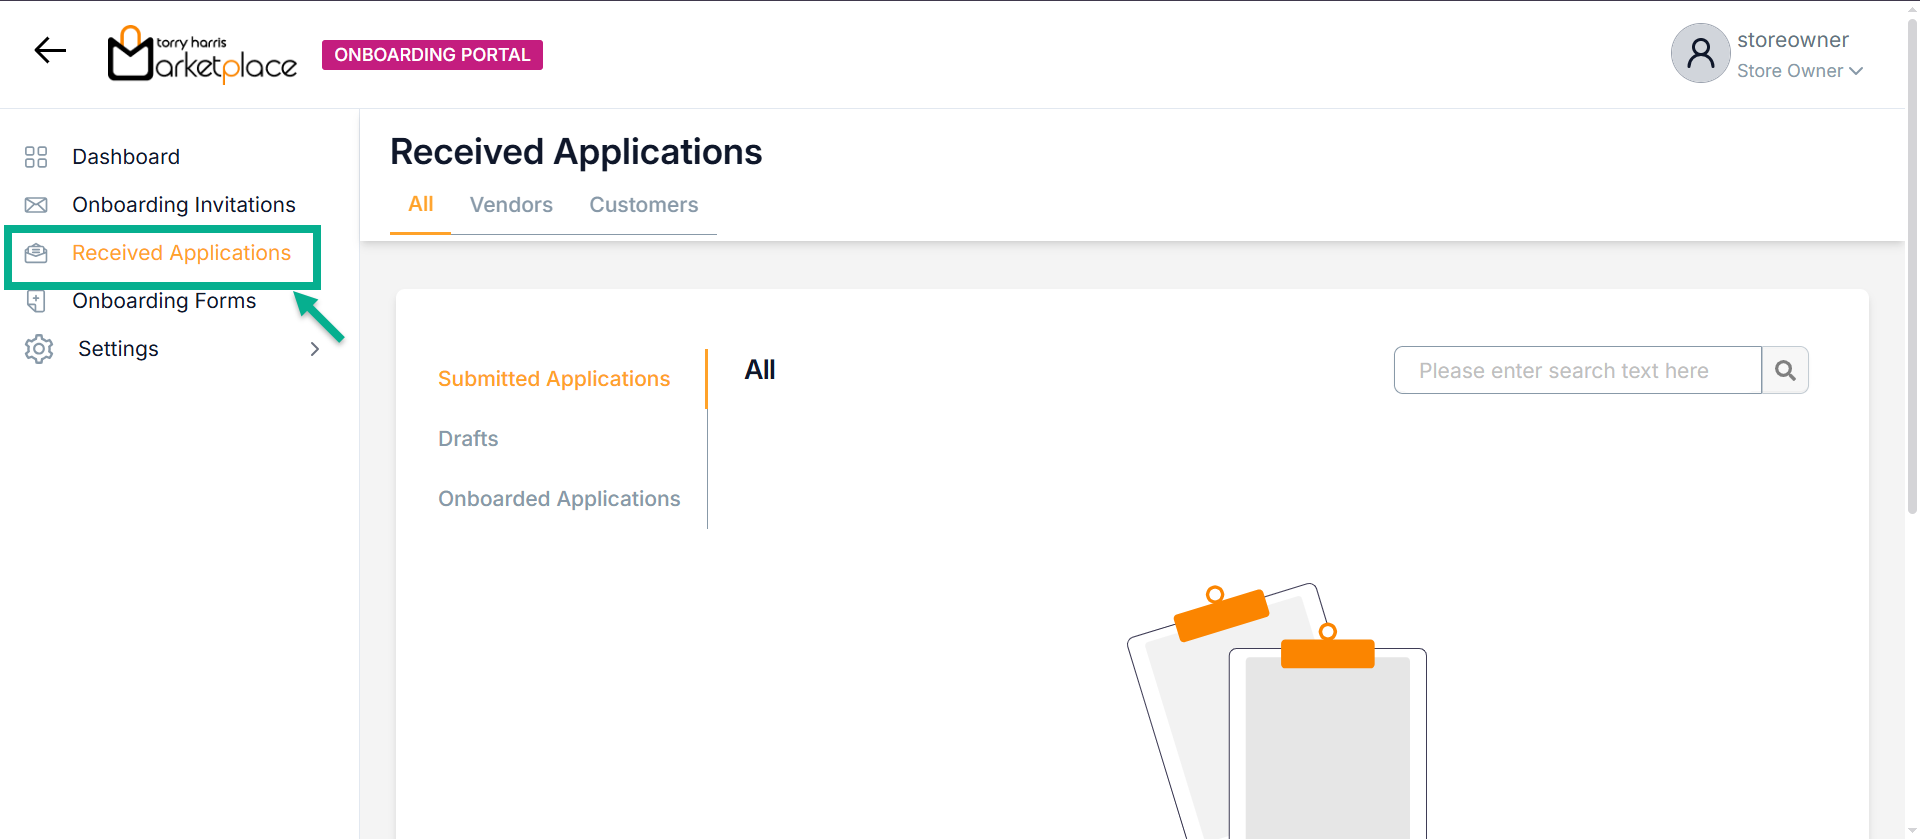Click the Received Applications inbox icon

[36, 253]
